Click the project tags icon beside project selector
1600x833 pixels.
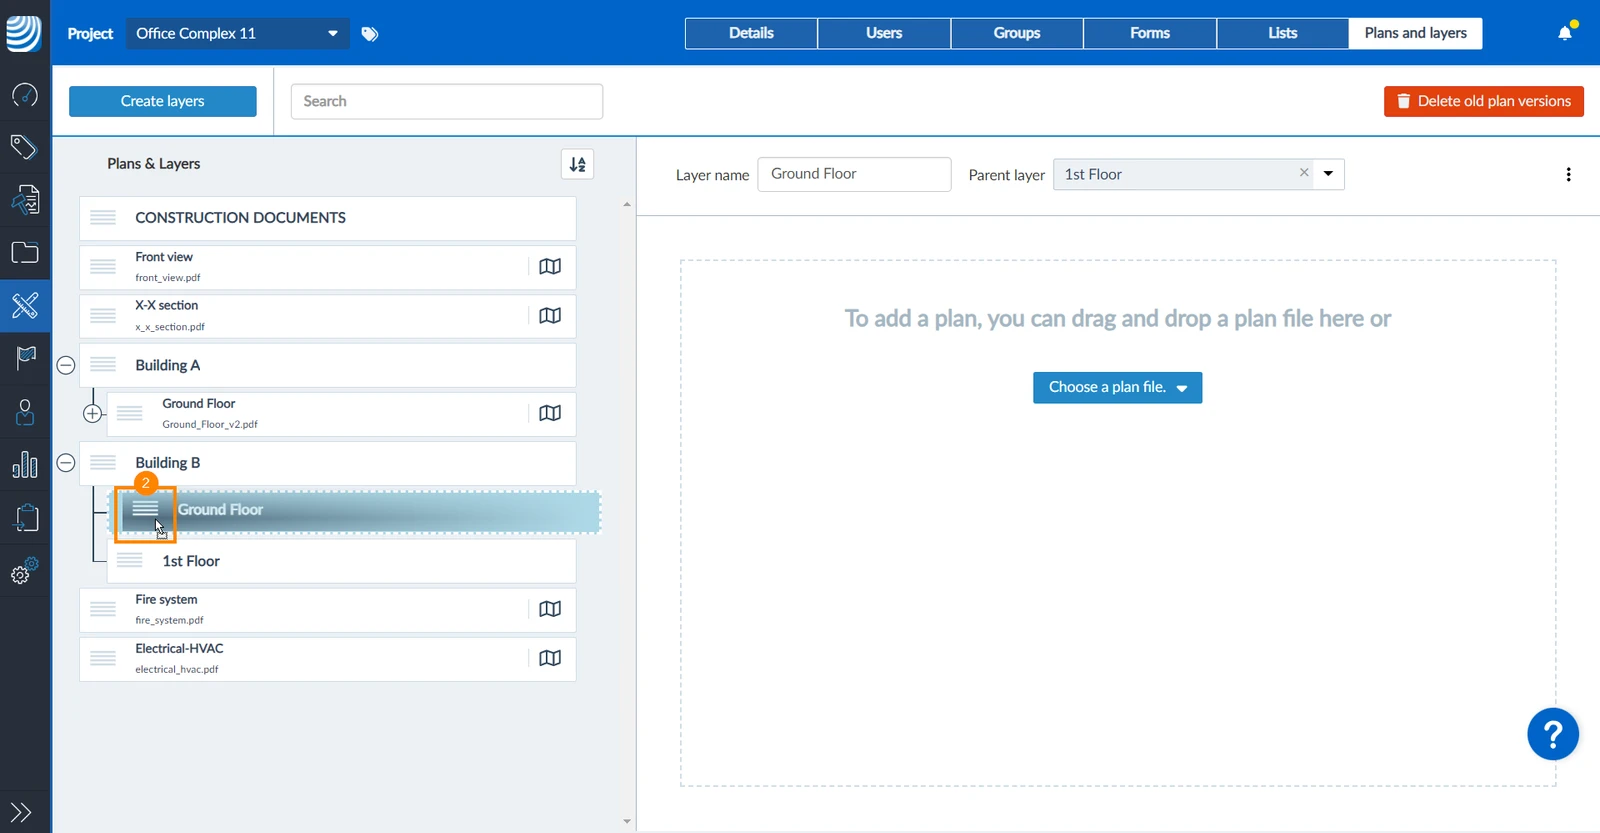pyautogui.click(x=370, y=34)
